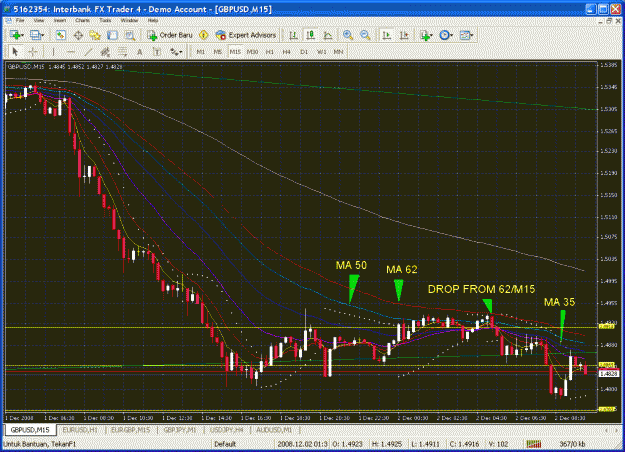Click the Order Baru button
Image resolution: width=625 pixels, height=452 pixels.
(170, 35)
